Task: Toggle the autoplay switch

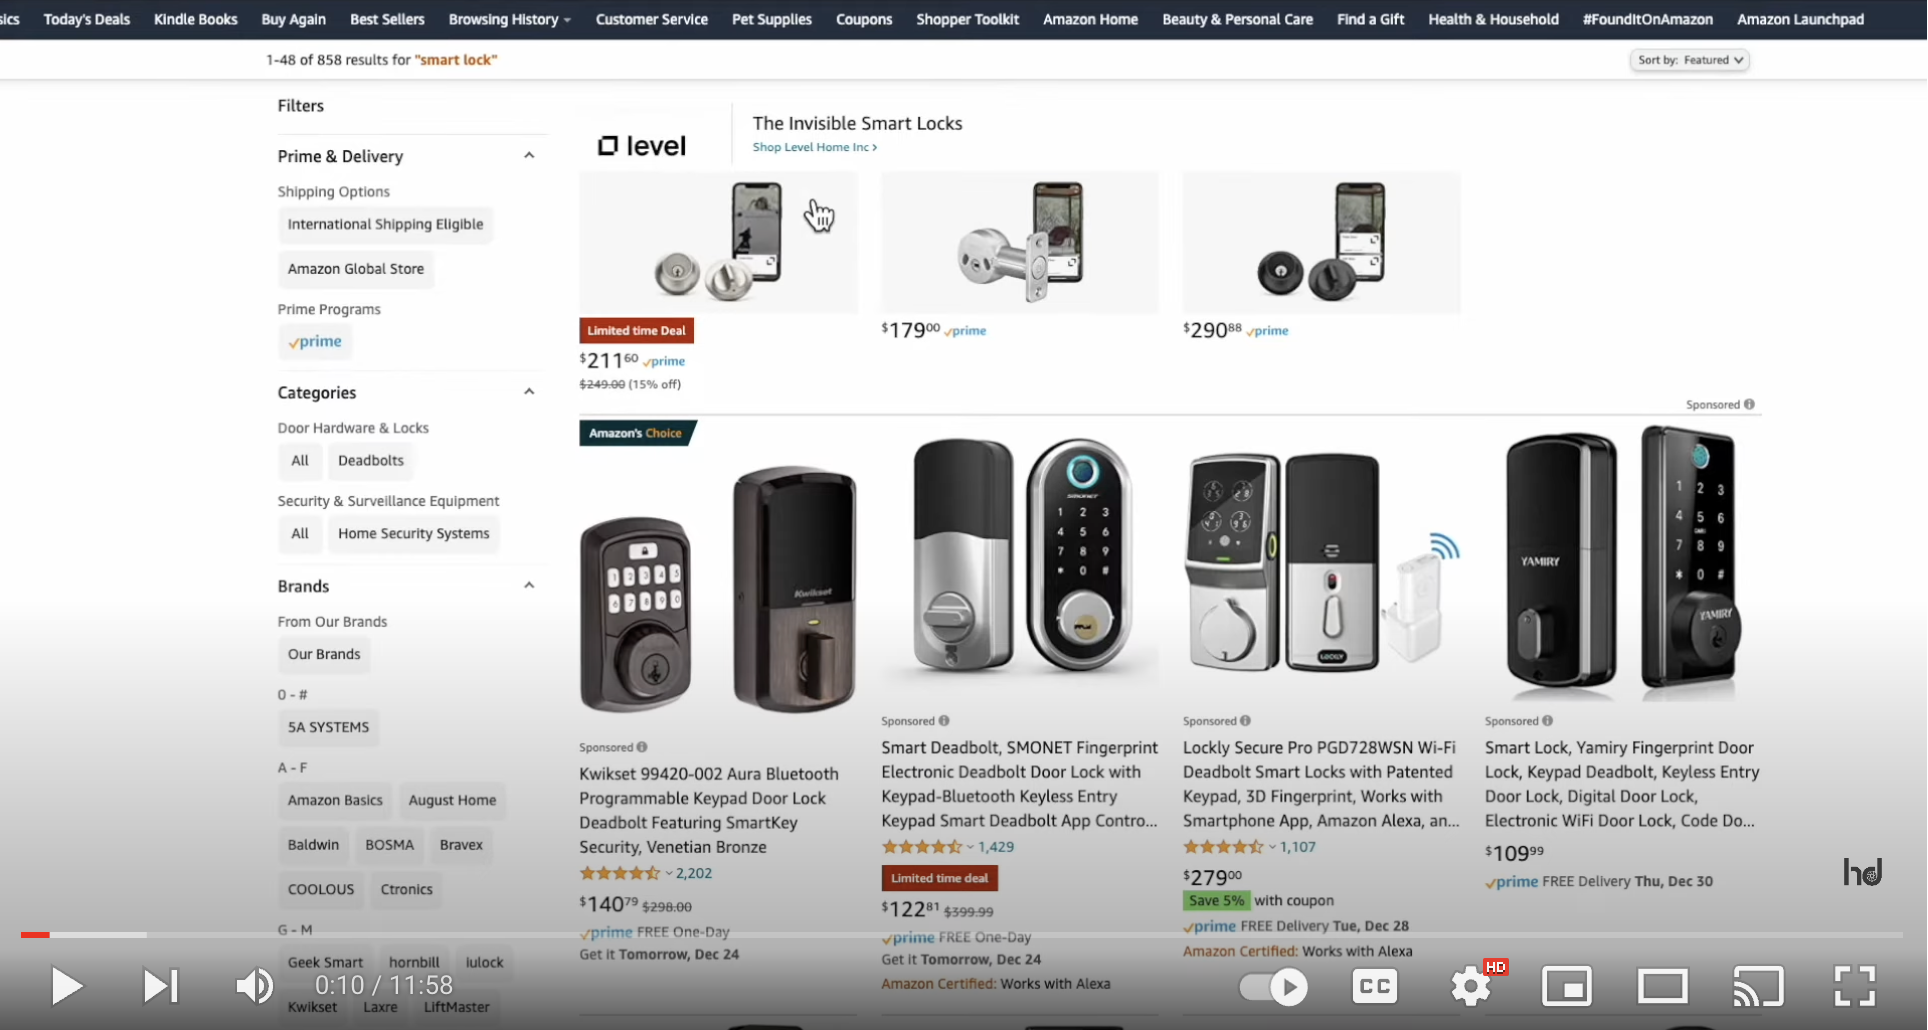Action: tap(1274, 987)
